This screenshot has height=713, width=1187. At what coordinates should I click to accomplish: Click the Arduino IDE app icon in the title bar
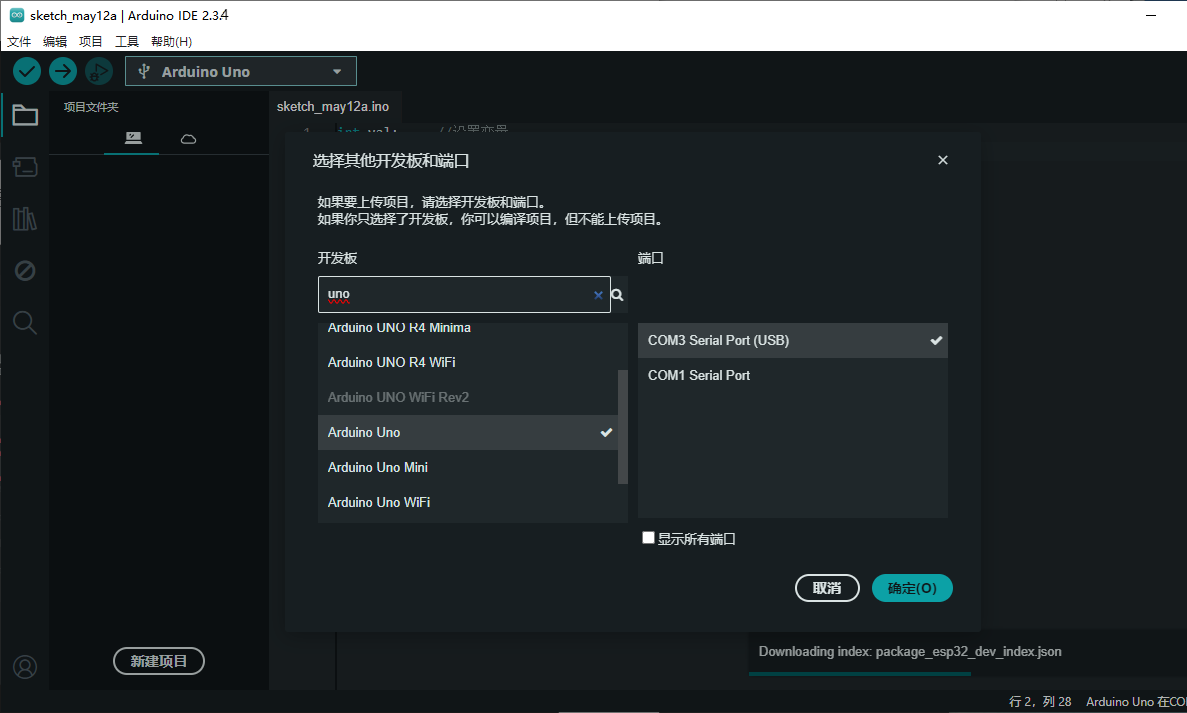pyautogui.click(x=16, y=15)
